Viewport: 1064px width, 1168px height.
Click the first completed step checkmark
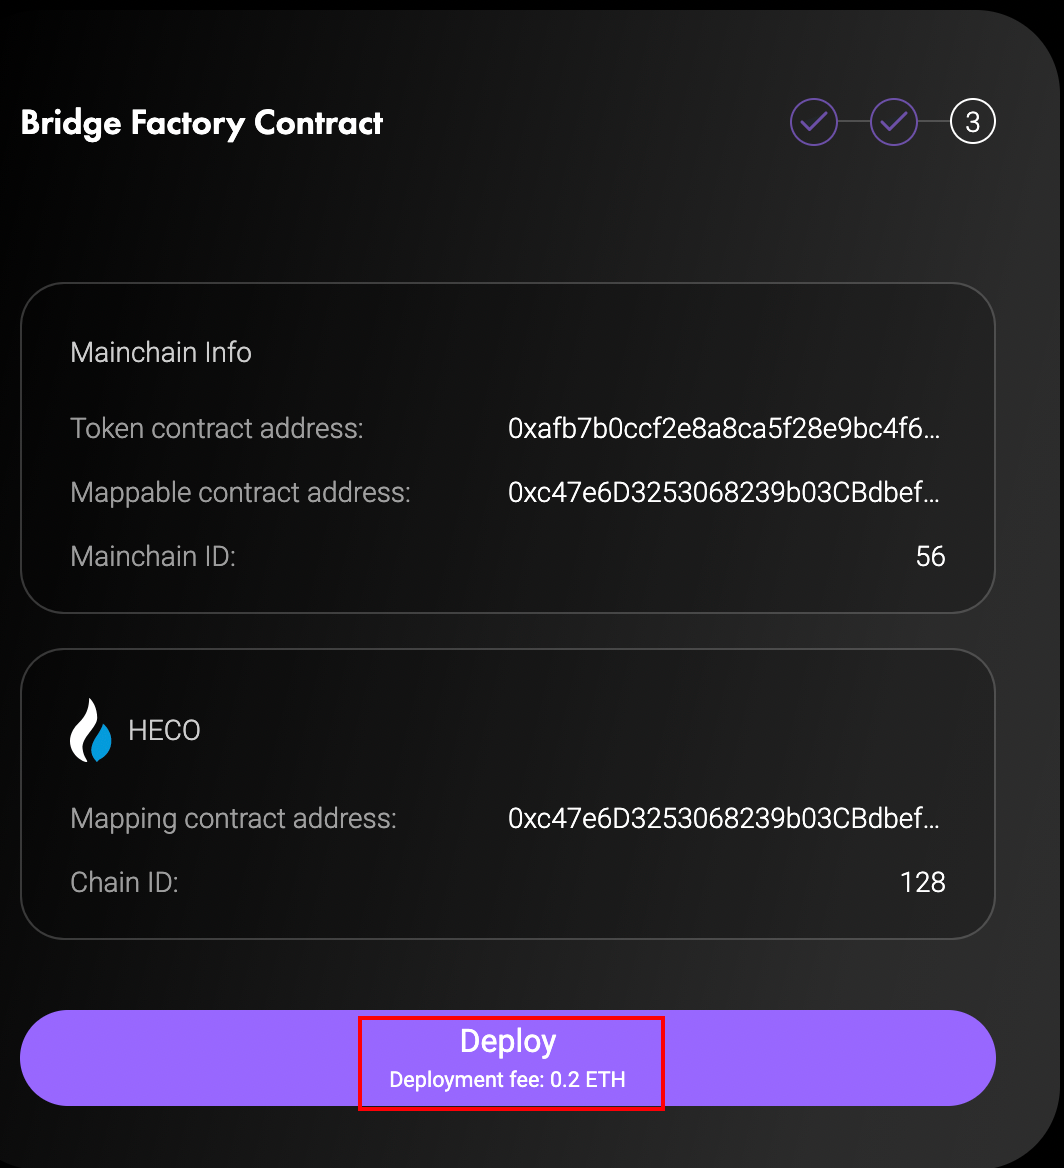point(814,123)
